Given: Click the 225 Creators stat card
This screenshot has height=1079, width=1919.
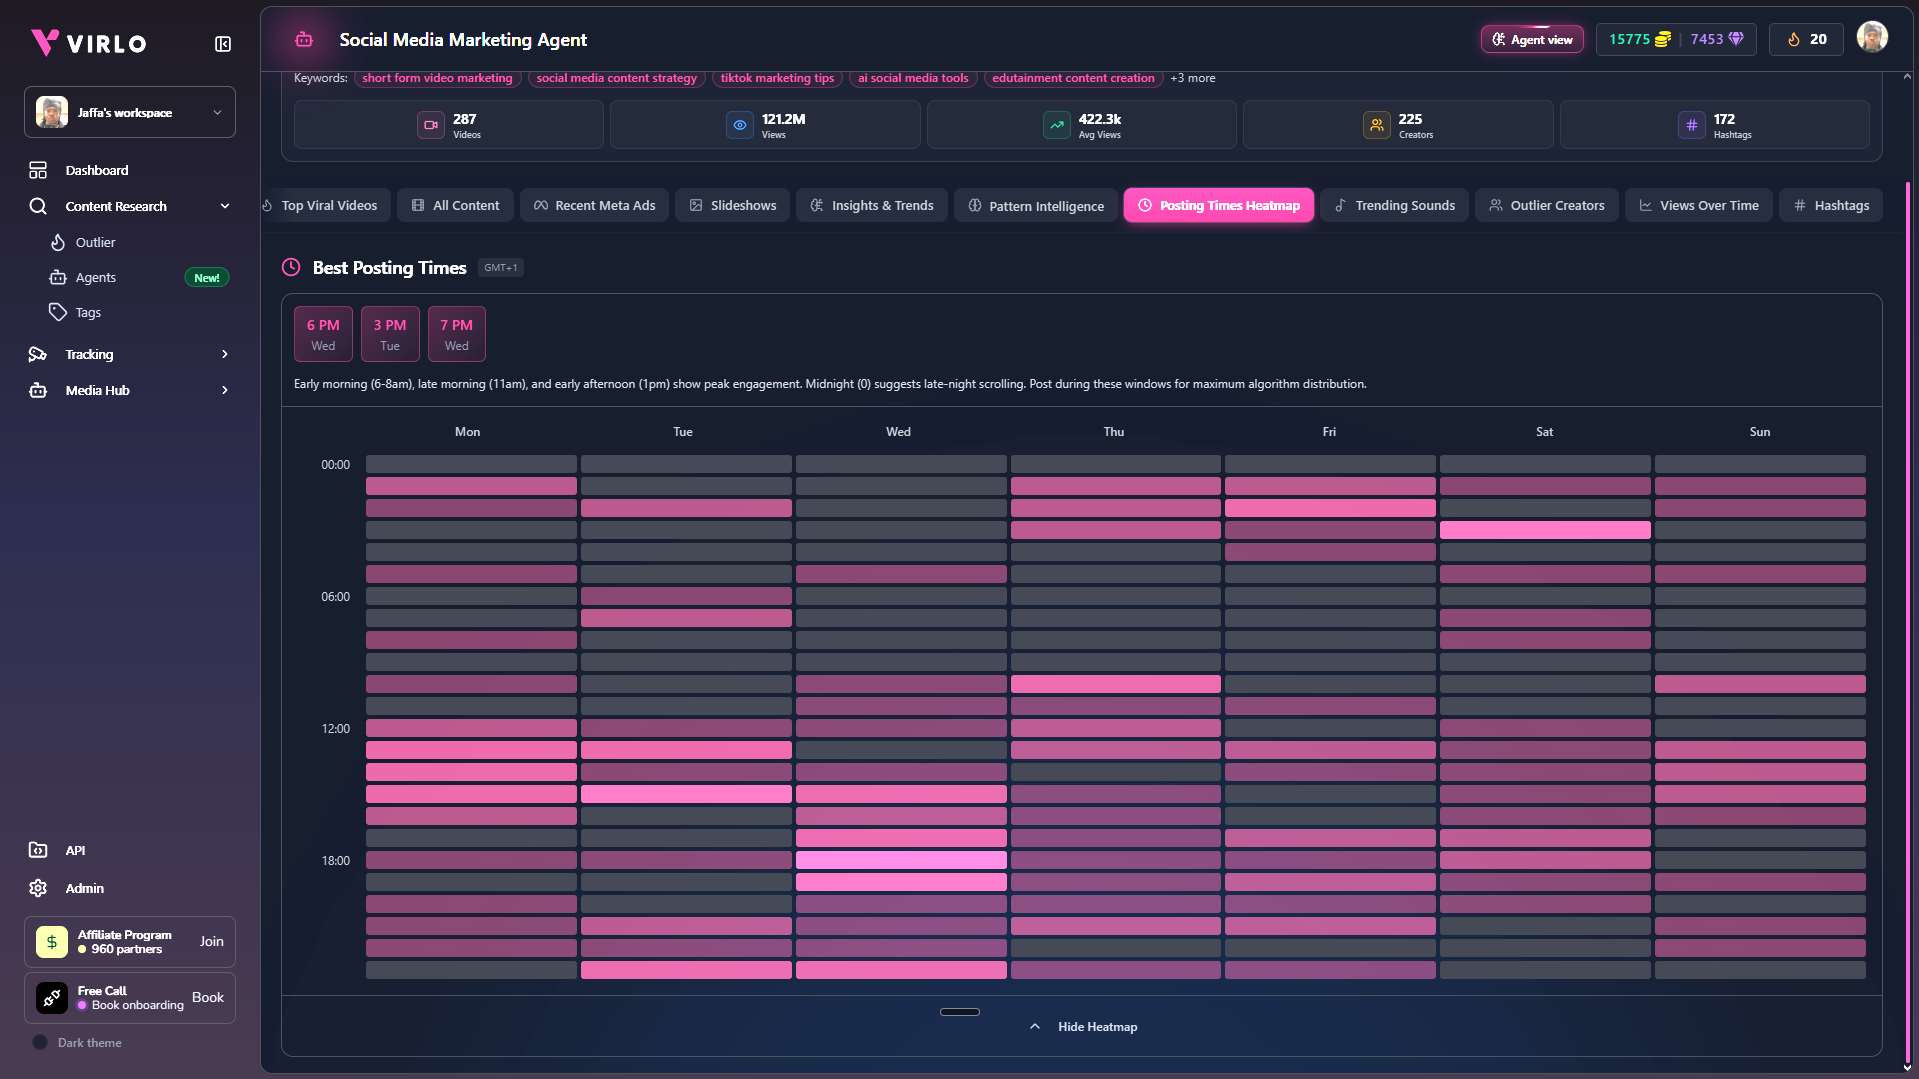Looking at the screenshot, I should click(1398, 125).
